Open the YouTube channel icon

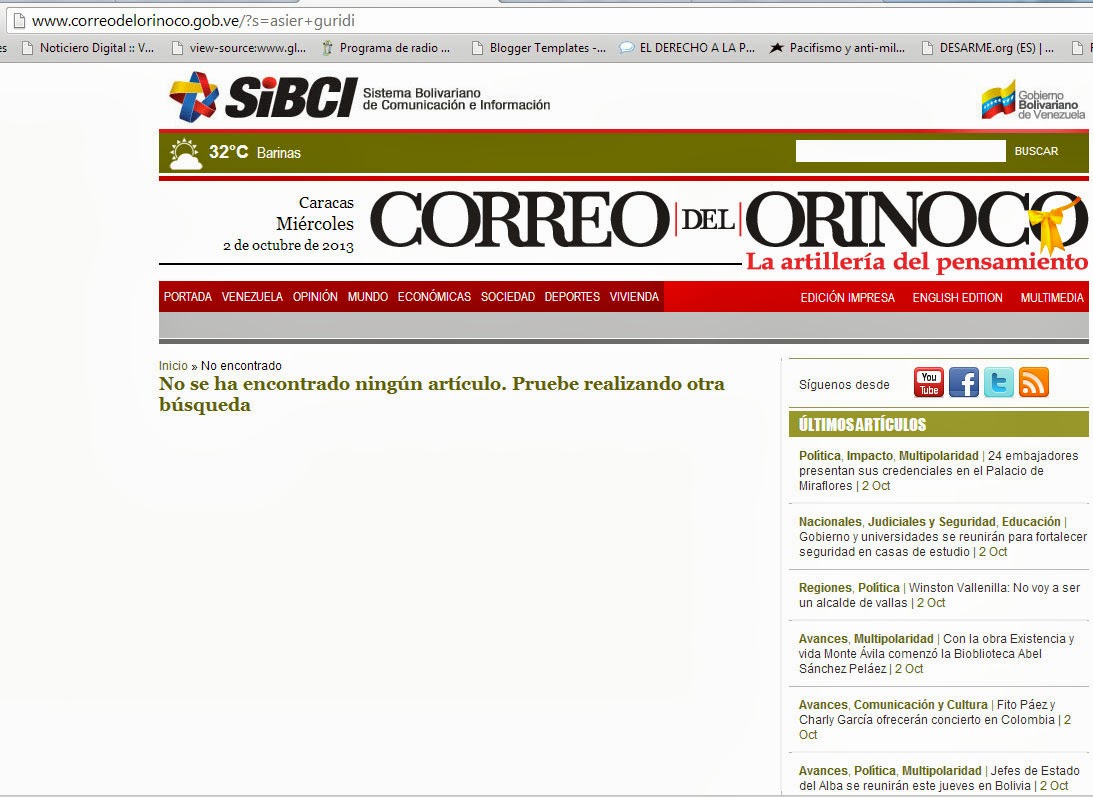click(928, 382)
